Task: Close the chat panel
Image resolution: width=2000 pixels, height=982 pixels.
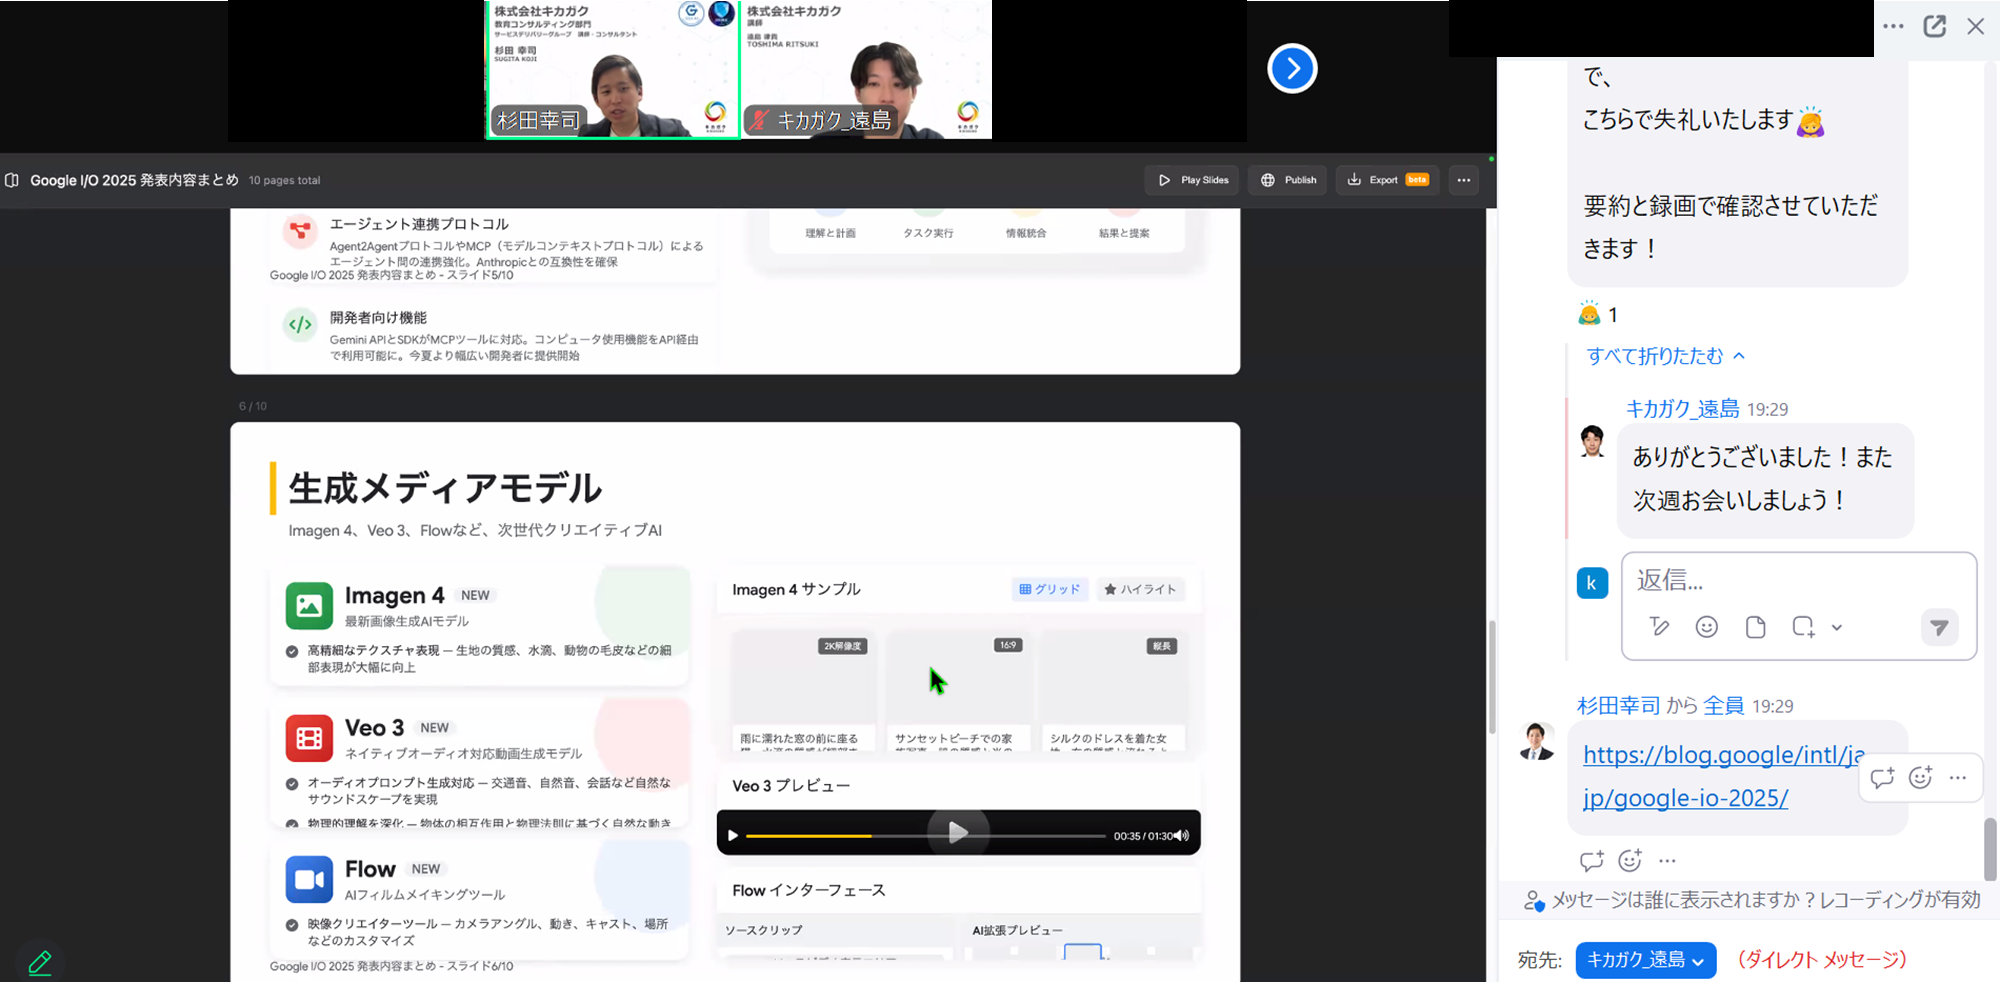Action: 1975,26
